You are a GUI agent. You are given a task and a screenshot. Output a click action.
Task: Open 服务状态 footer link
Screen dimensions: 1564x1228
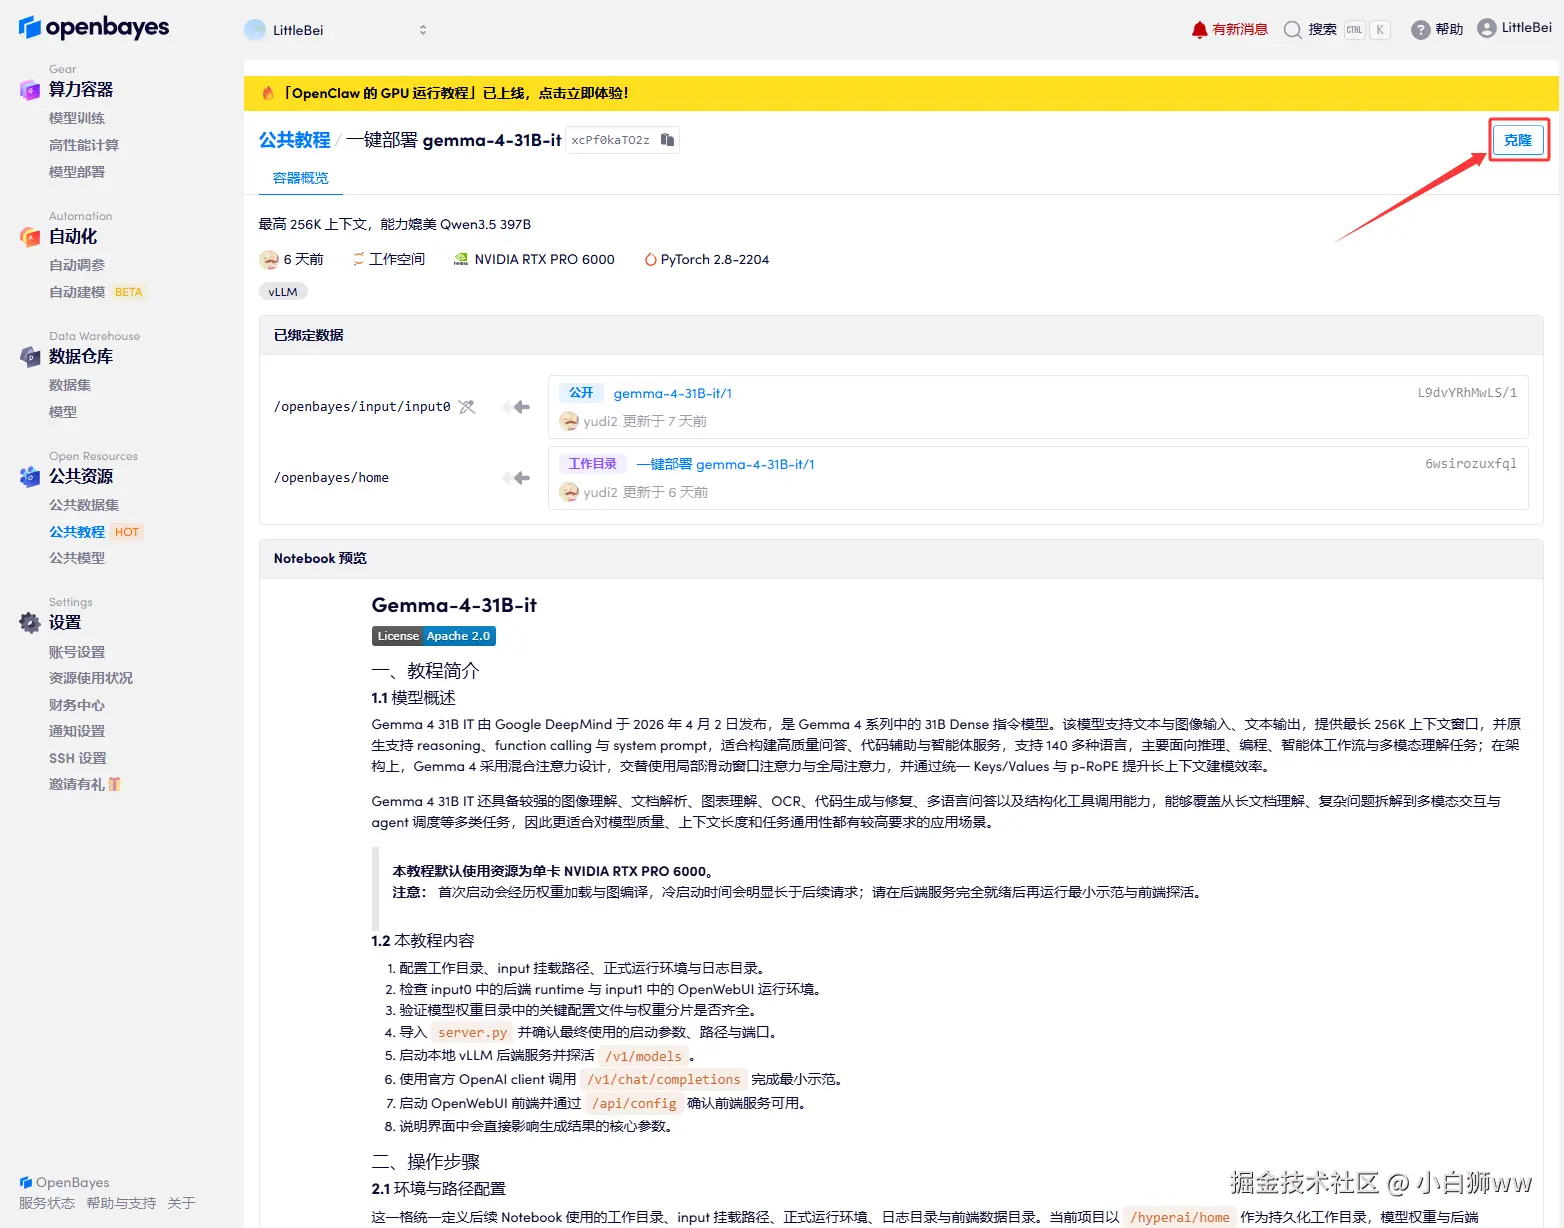point(47,1203)
